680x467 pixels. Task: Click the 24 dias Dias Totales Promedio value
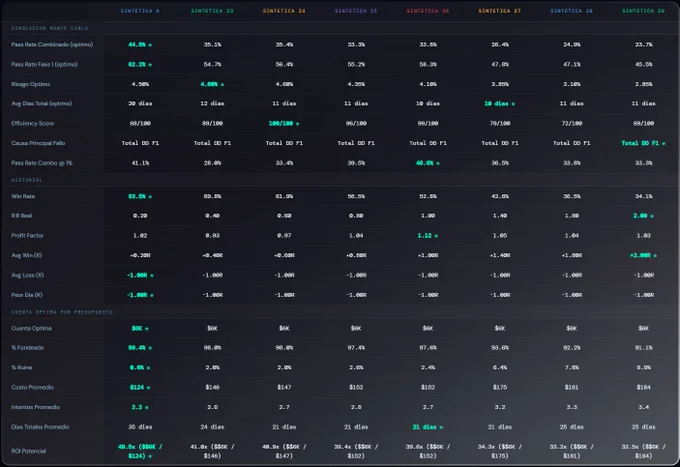coord(212,427)
